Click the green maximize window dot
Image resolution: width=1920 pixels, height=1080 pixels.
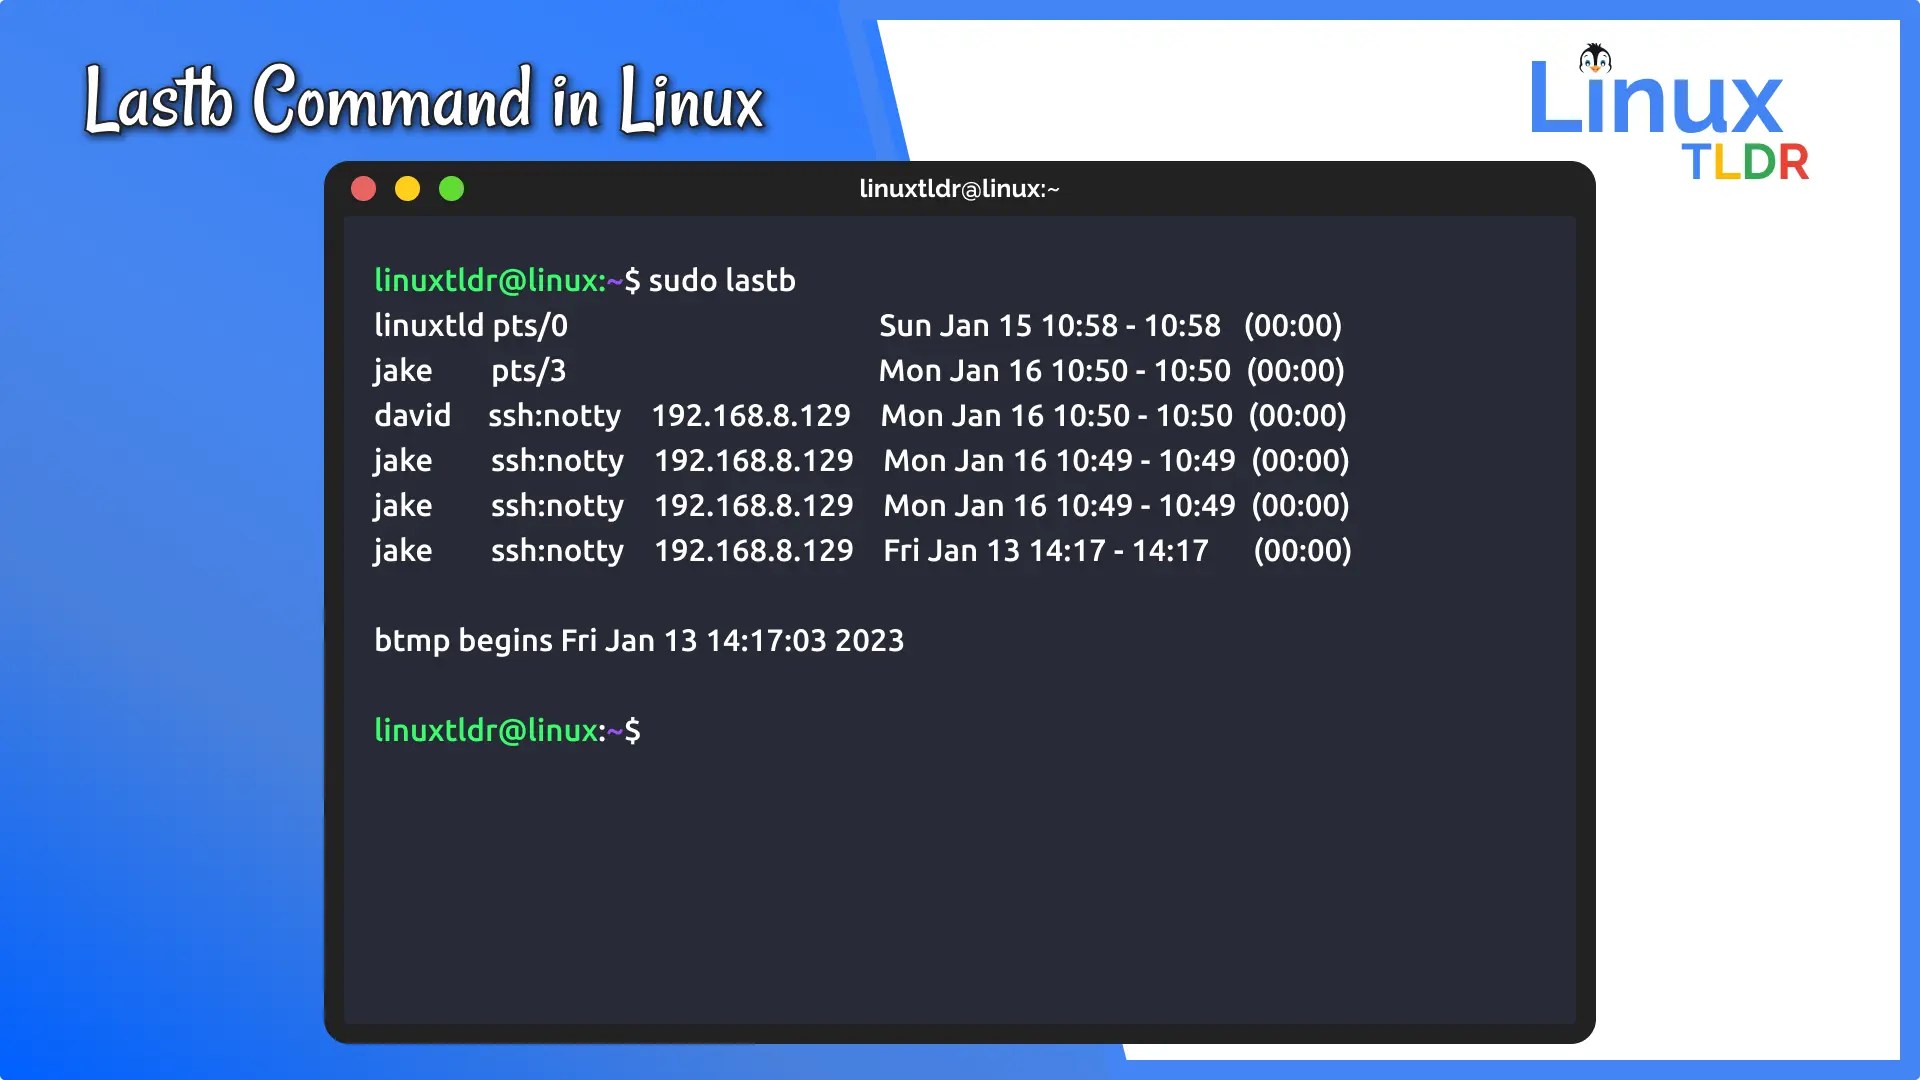(452, 189)
